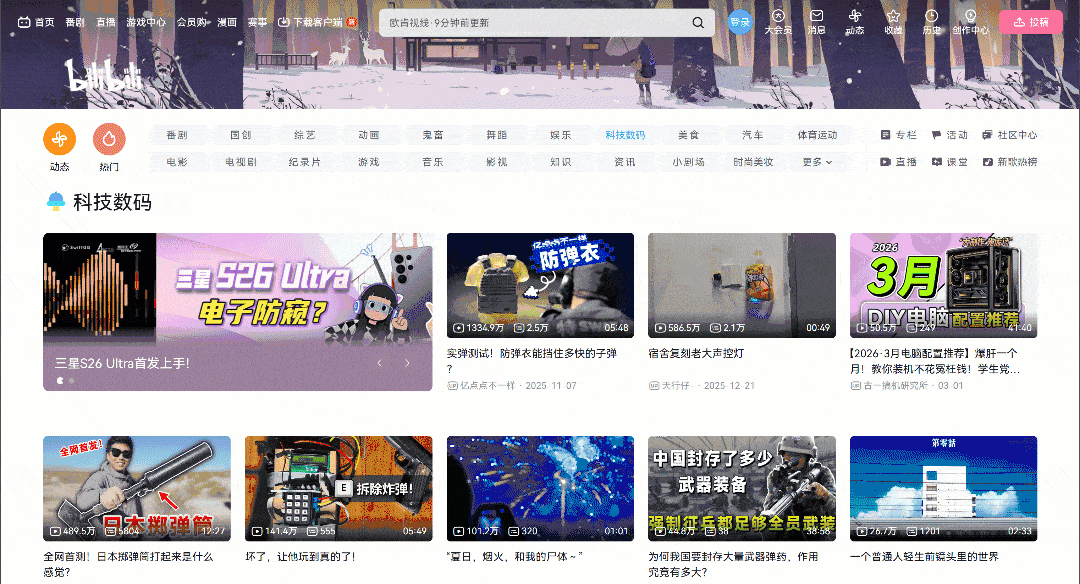
Task: Open 收藏 favorites star icon
Action: tap(893, 17)
